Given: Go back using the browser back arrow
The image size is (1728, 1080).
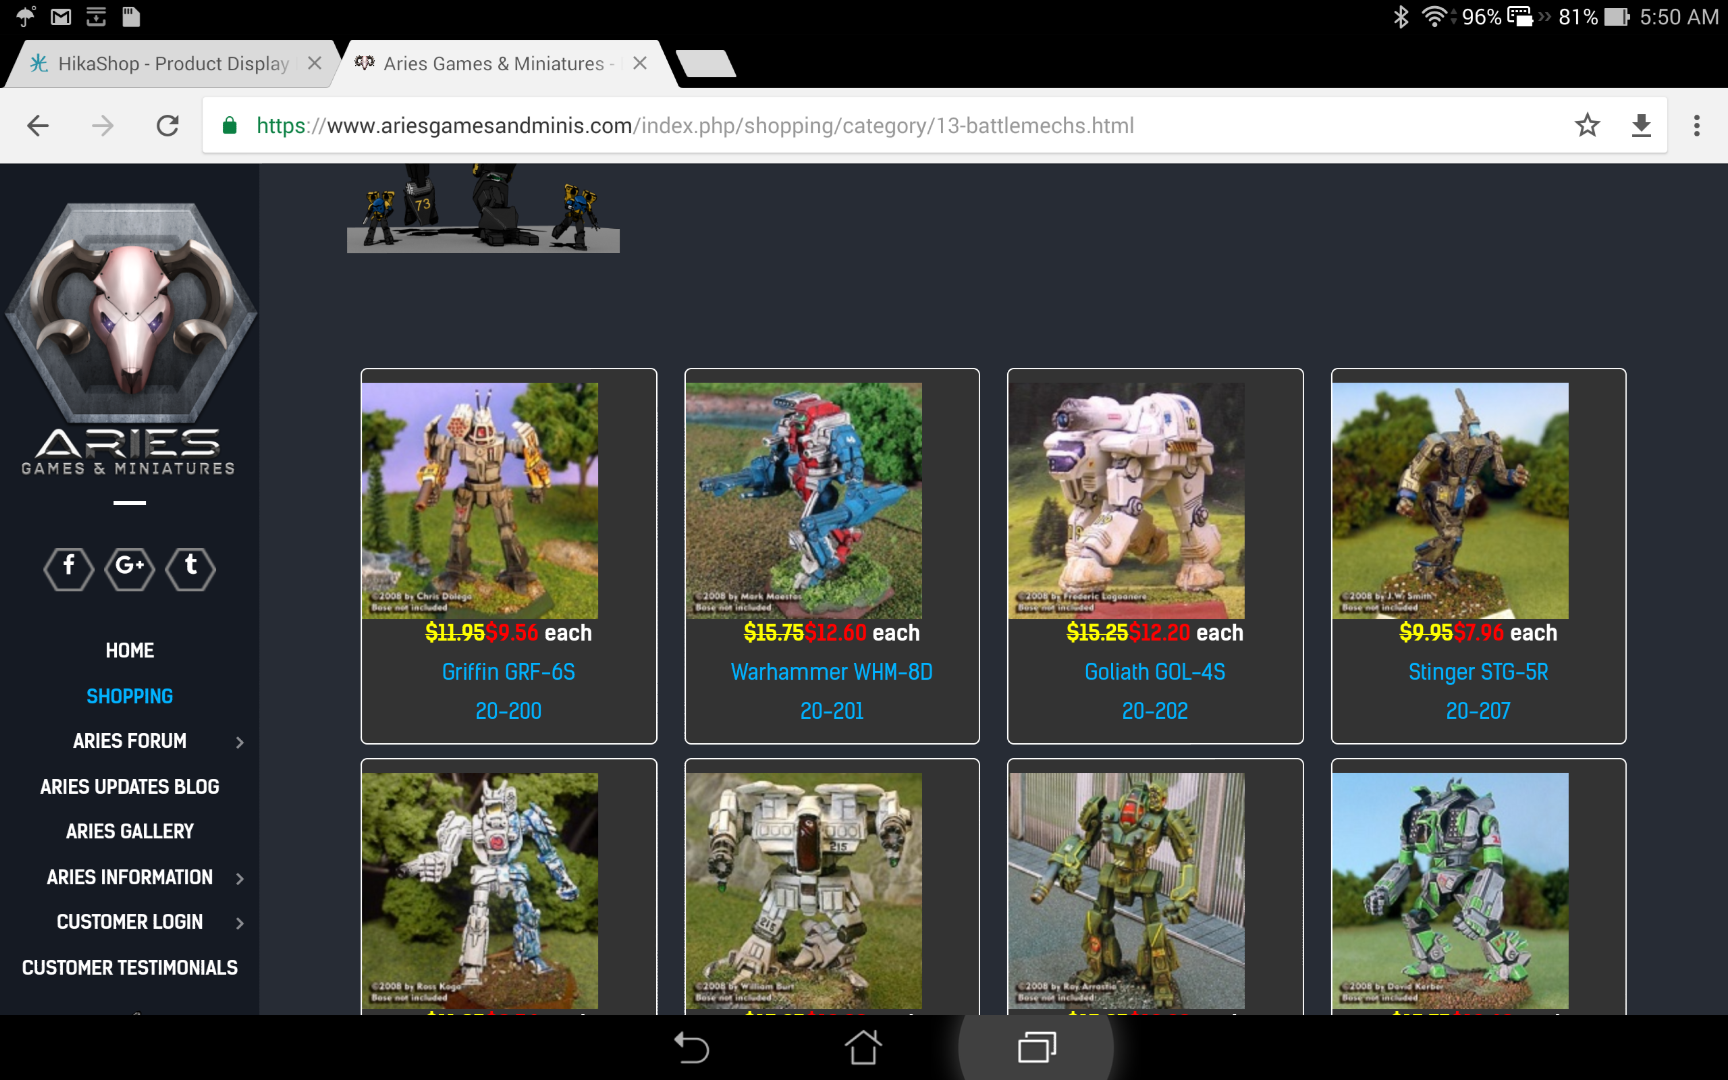Looking at the screenshot, I should tap(38, 126).
